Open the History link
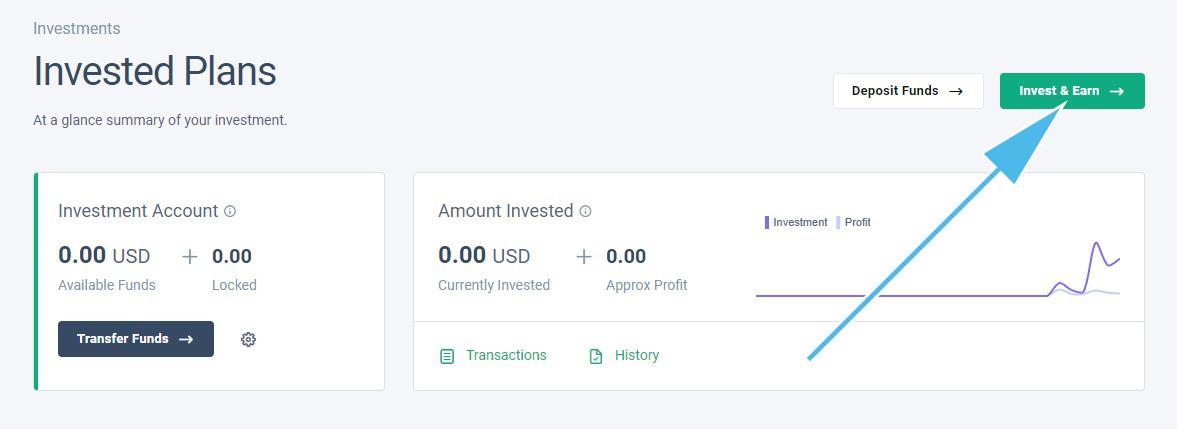The image size is (1177, 429). (x=637, y=355)
